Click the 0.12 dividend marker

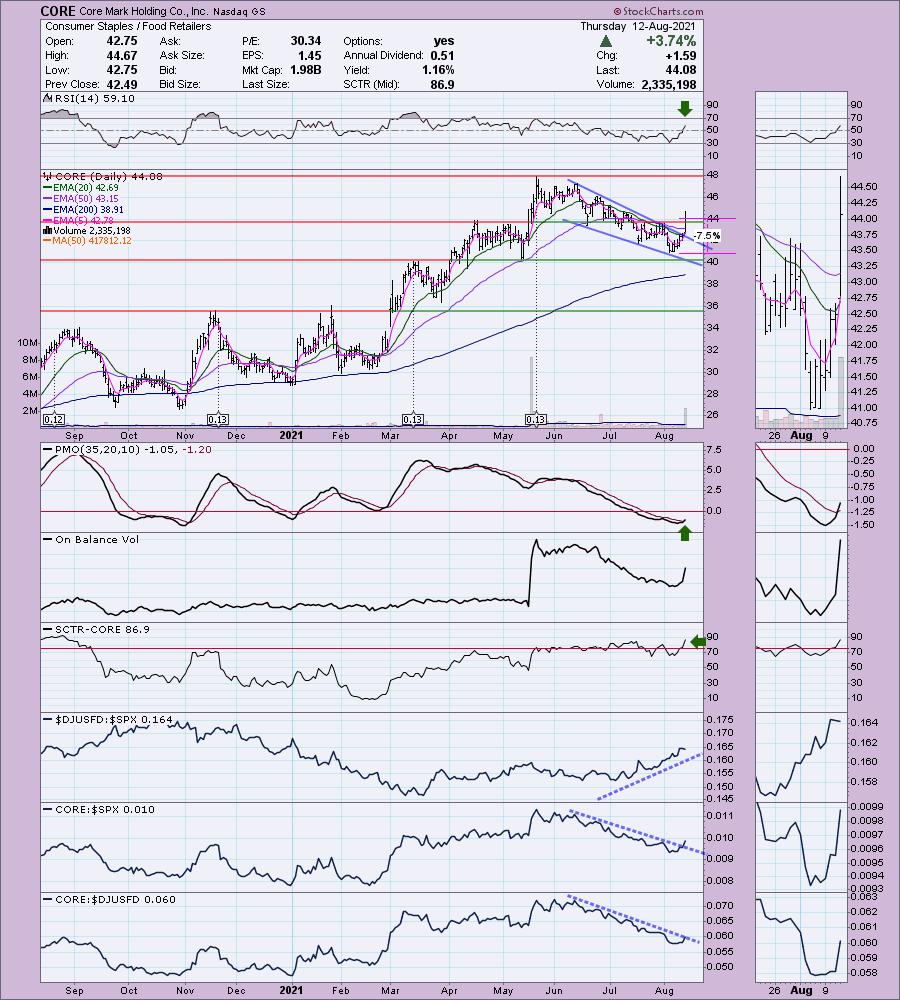54,420
